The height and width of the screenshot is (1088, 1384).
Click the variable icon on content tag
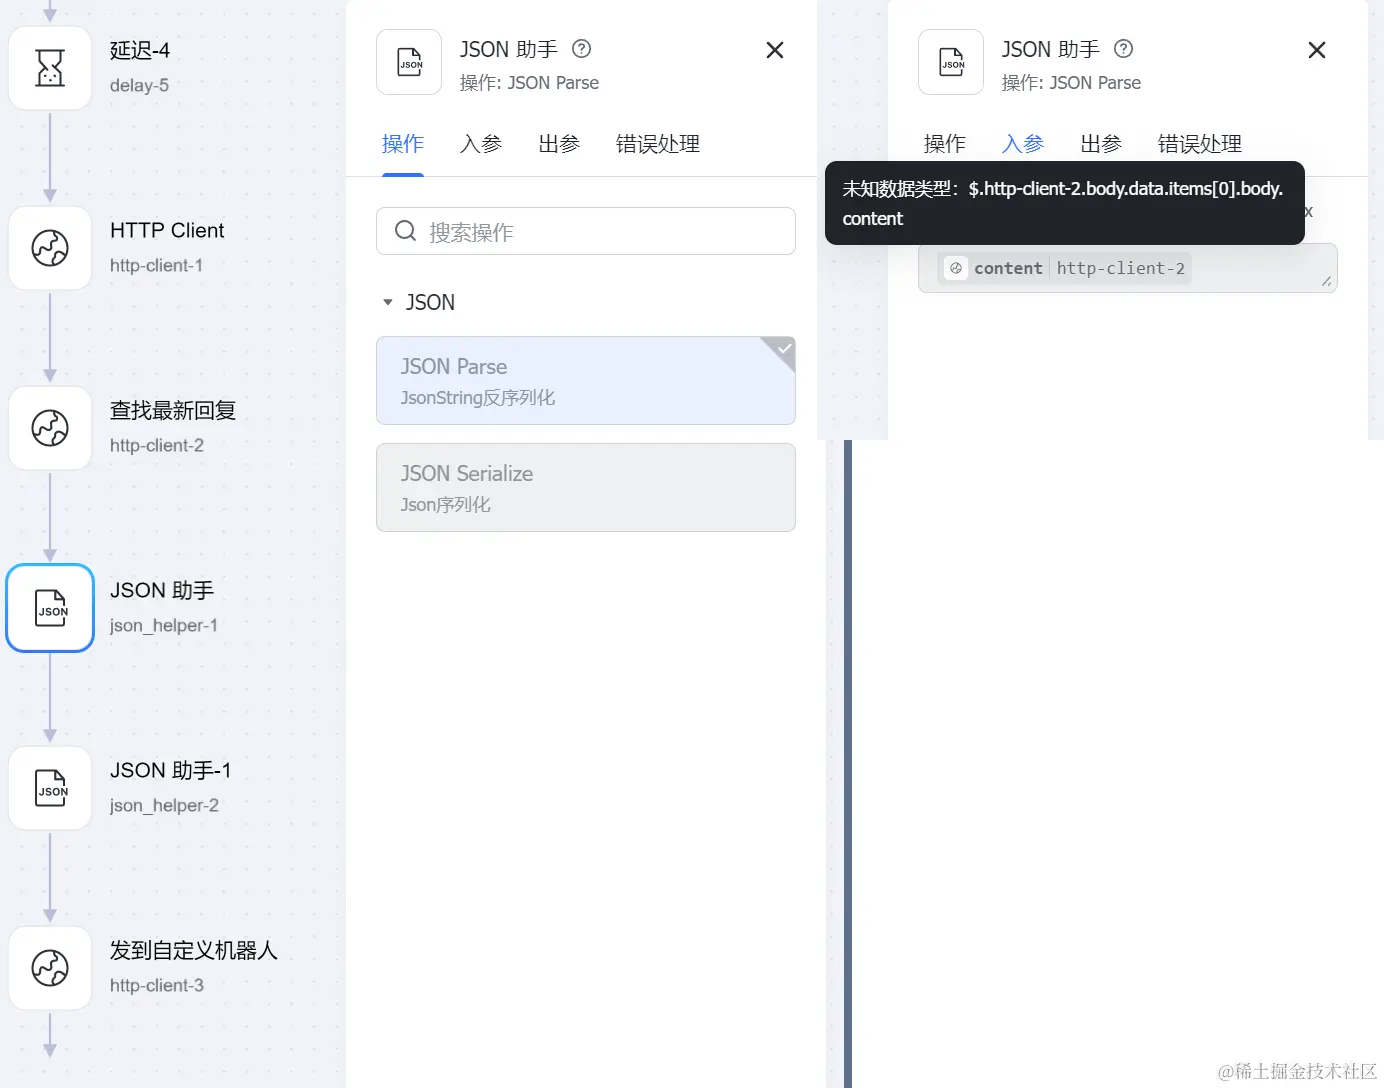tap(956, 268)
